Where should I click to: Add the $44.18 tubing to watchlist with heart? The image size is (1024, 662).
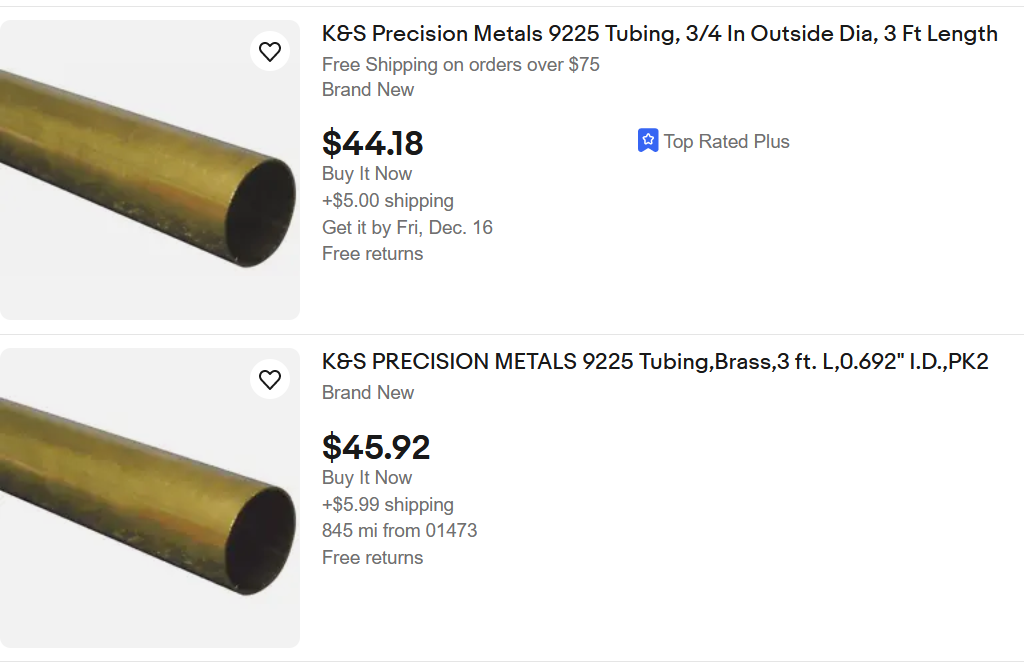click(x=270, y=51)
